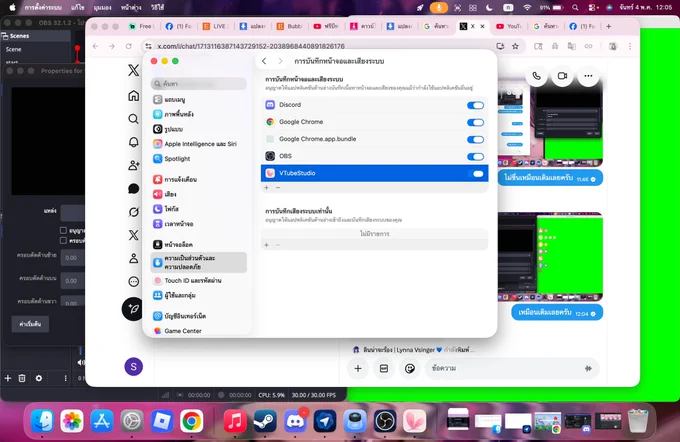Toggle Discord screen recording permission
The height and width of the screenshot is (442, 680).
(475, 105)
